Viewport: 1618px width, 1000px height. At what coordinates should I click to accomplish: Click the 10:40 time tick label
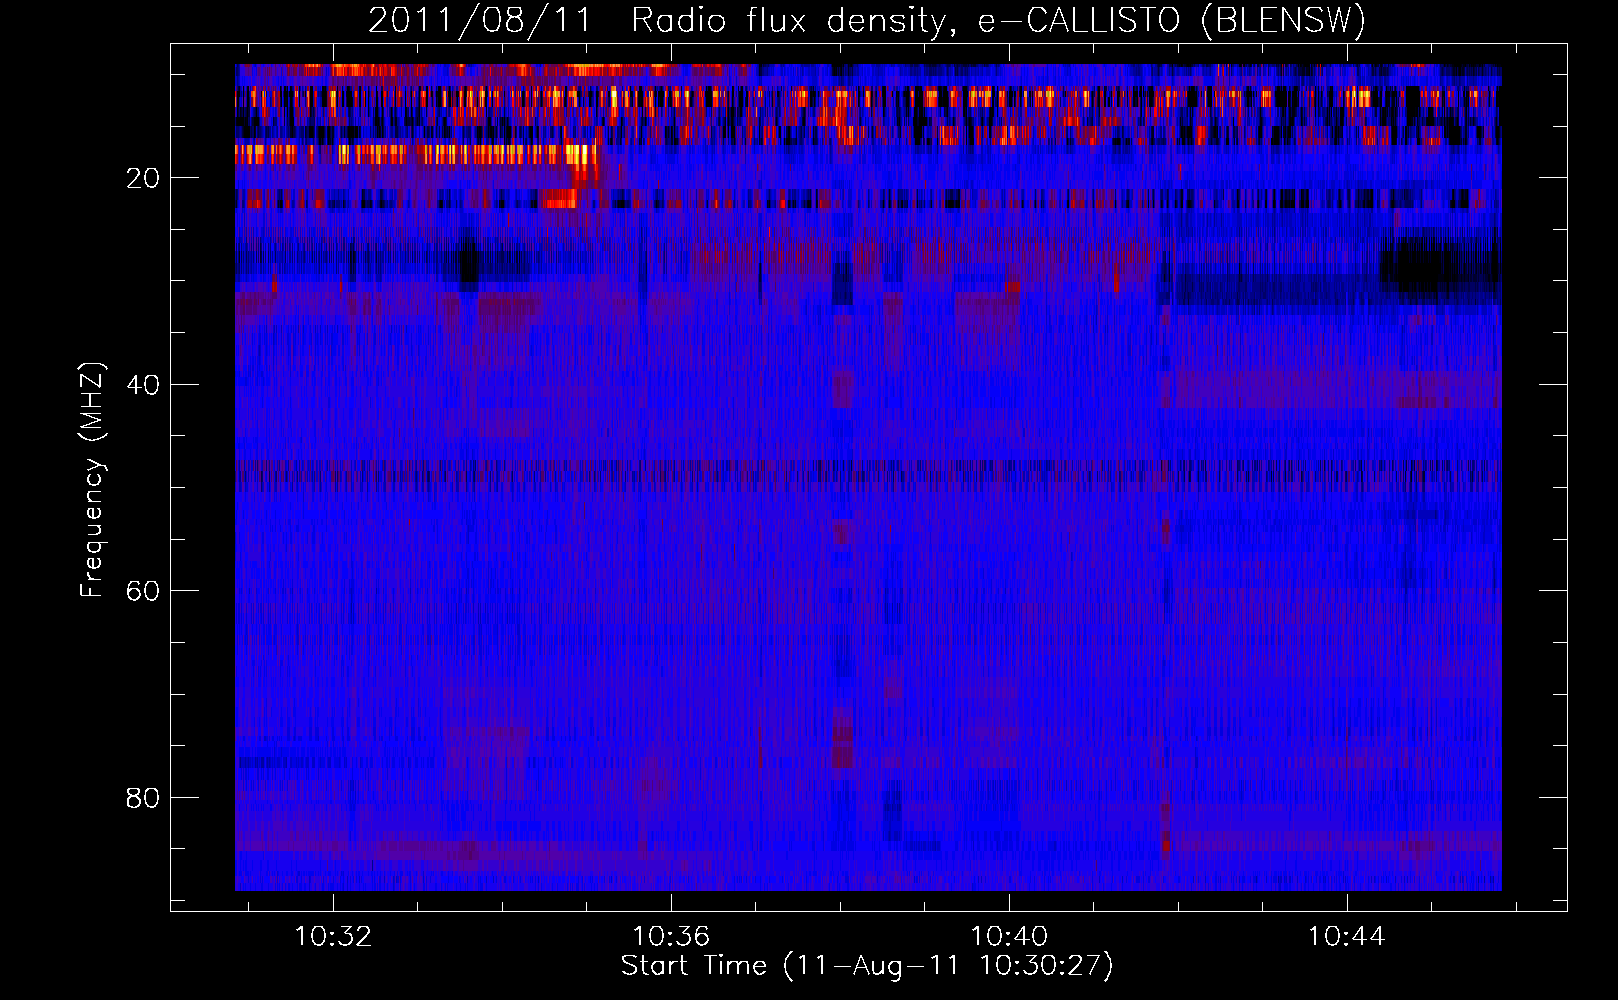point(1010,936)
